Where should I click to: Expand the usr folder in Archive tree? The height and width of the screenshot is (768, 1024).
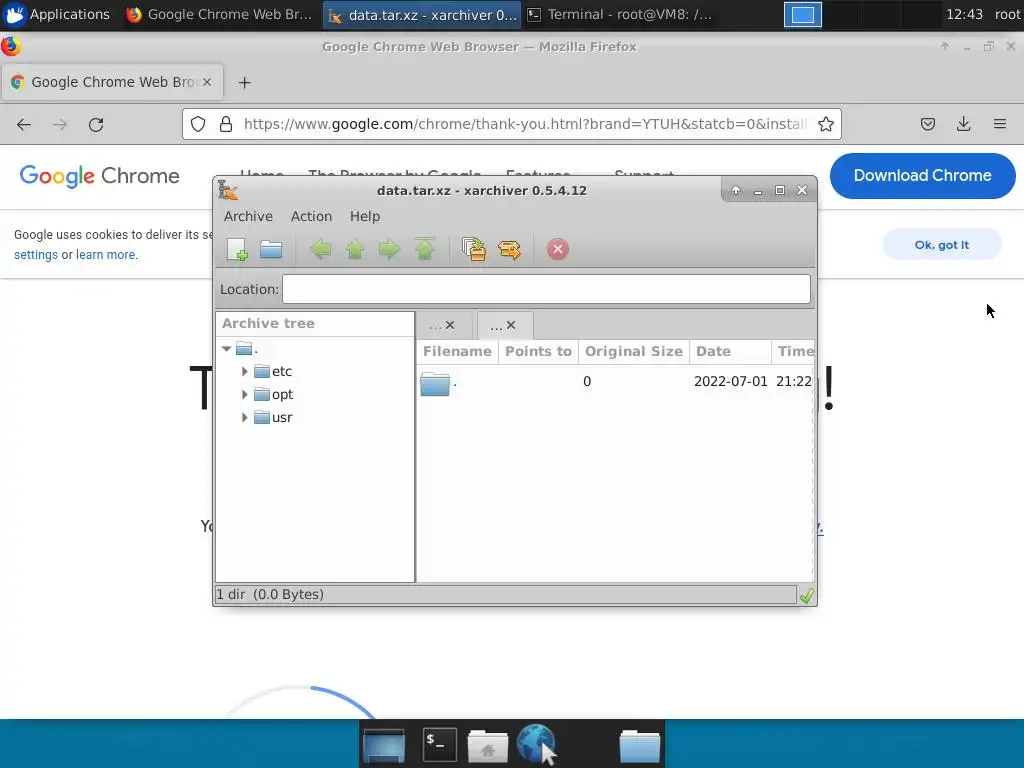tap(244, 417)
